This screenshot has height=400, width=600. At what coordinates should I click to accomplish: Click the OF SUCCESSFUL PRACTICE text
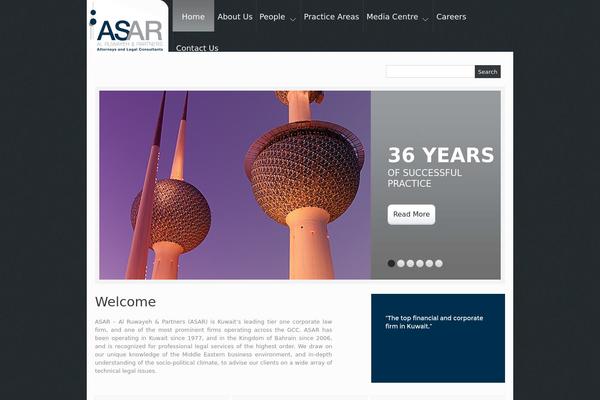coord(424,178)
